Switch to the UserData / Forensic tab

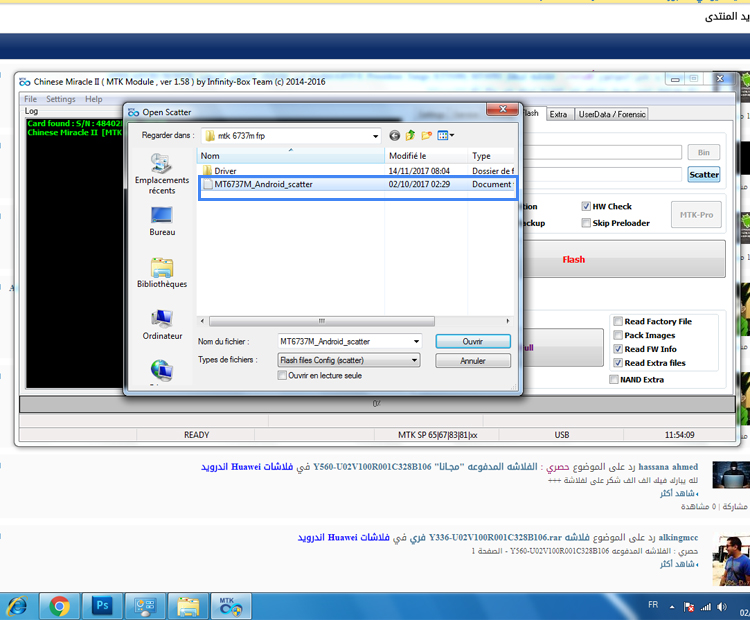click(x=612, y=114)
